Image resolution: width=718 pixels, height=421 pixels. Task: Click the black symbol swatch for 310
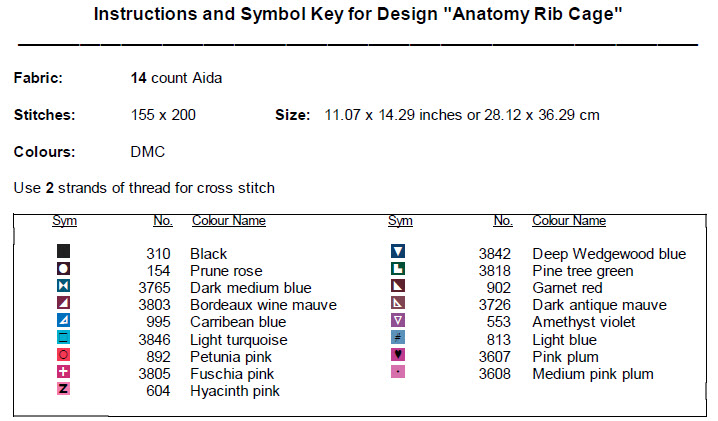(x=64, y=252)
